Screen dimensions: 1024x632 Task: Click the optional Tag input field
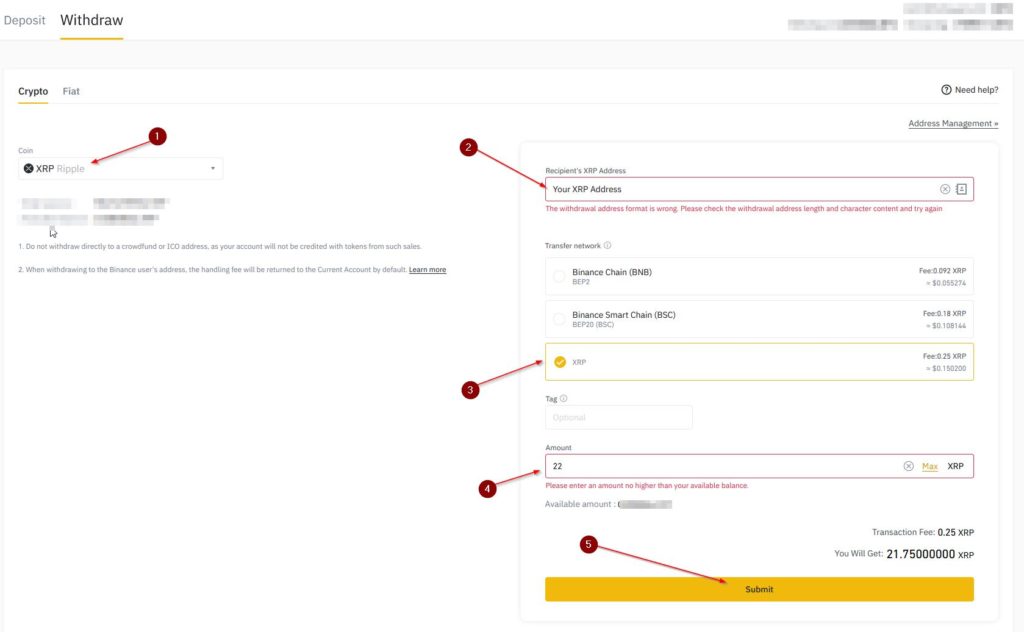coord(618,417)
